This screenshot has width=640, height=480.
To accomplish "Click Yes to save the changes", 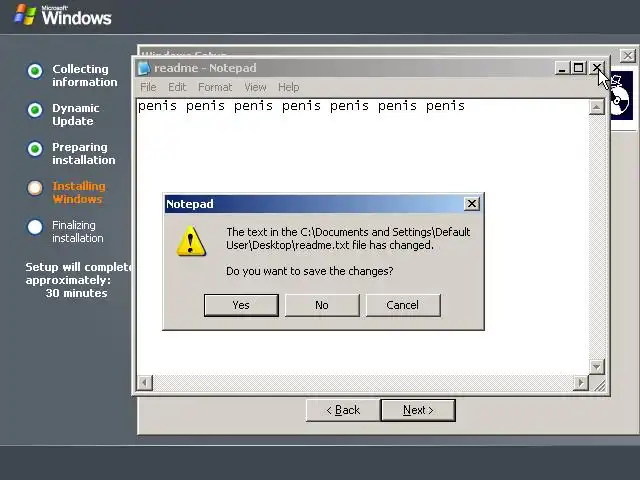I will [241, 305].
